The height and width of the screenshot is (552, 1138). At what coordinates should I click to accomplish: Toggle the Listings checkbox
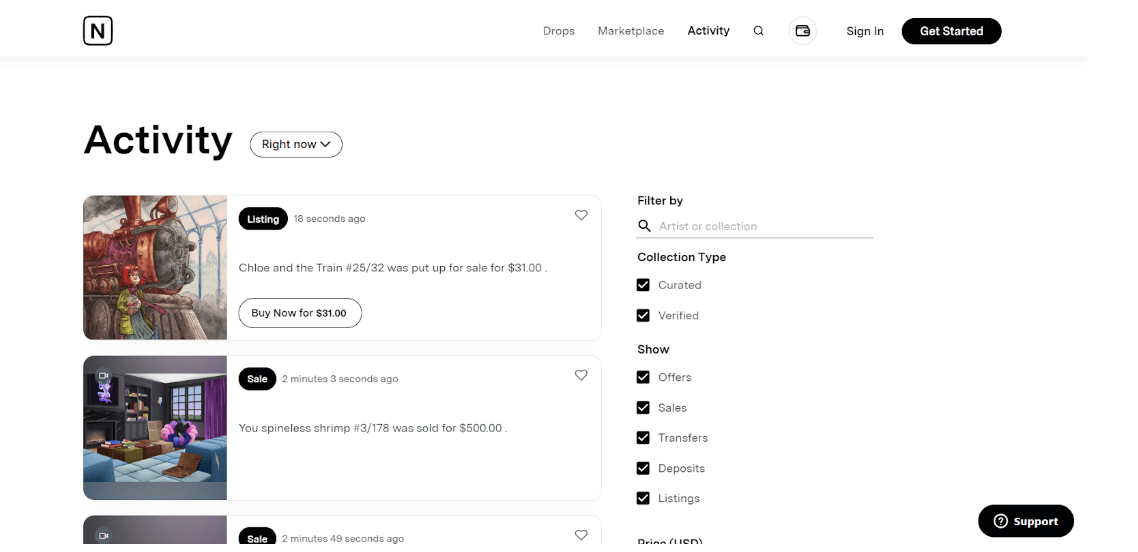tap(643, 498)
